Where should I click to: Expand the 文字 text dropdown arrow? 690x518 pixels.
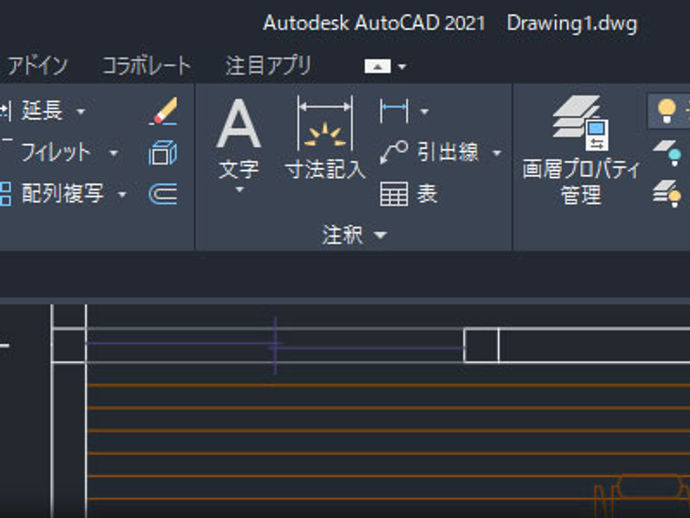coord(239,190)
